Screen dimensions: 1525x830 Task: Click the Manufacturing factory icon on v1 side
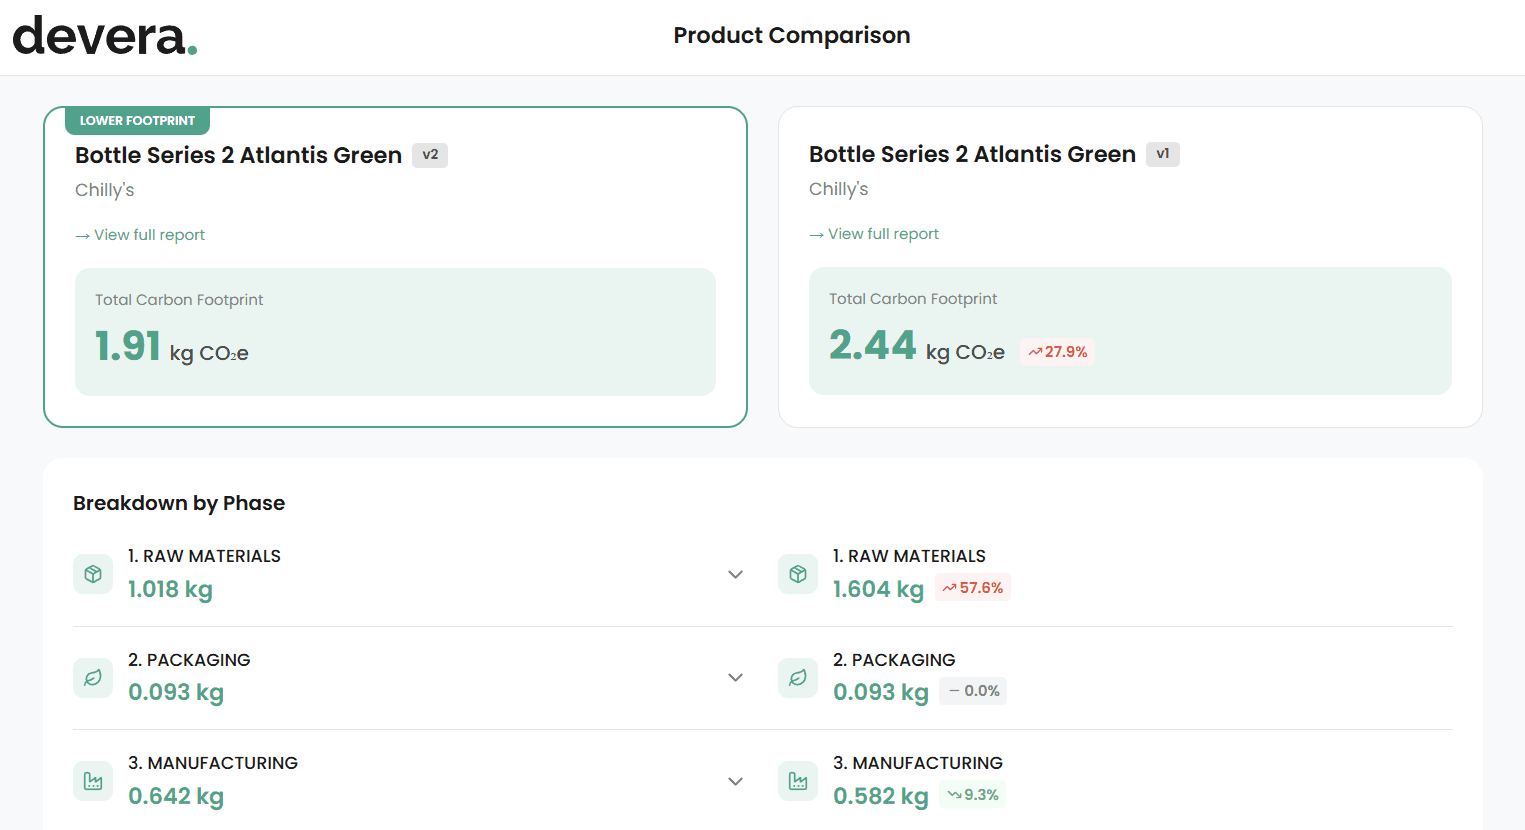coord(797,780)
